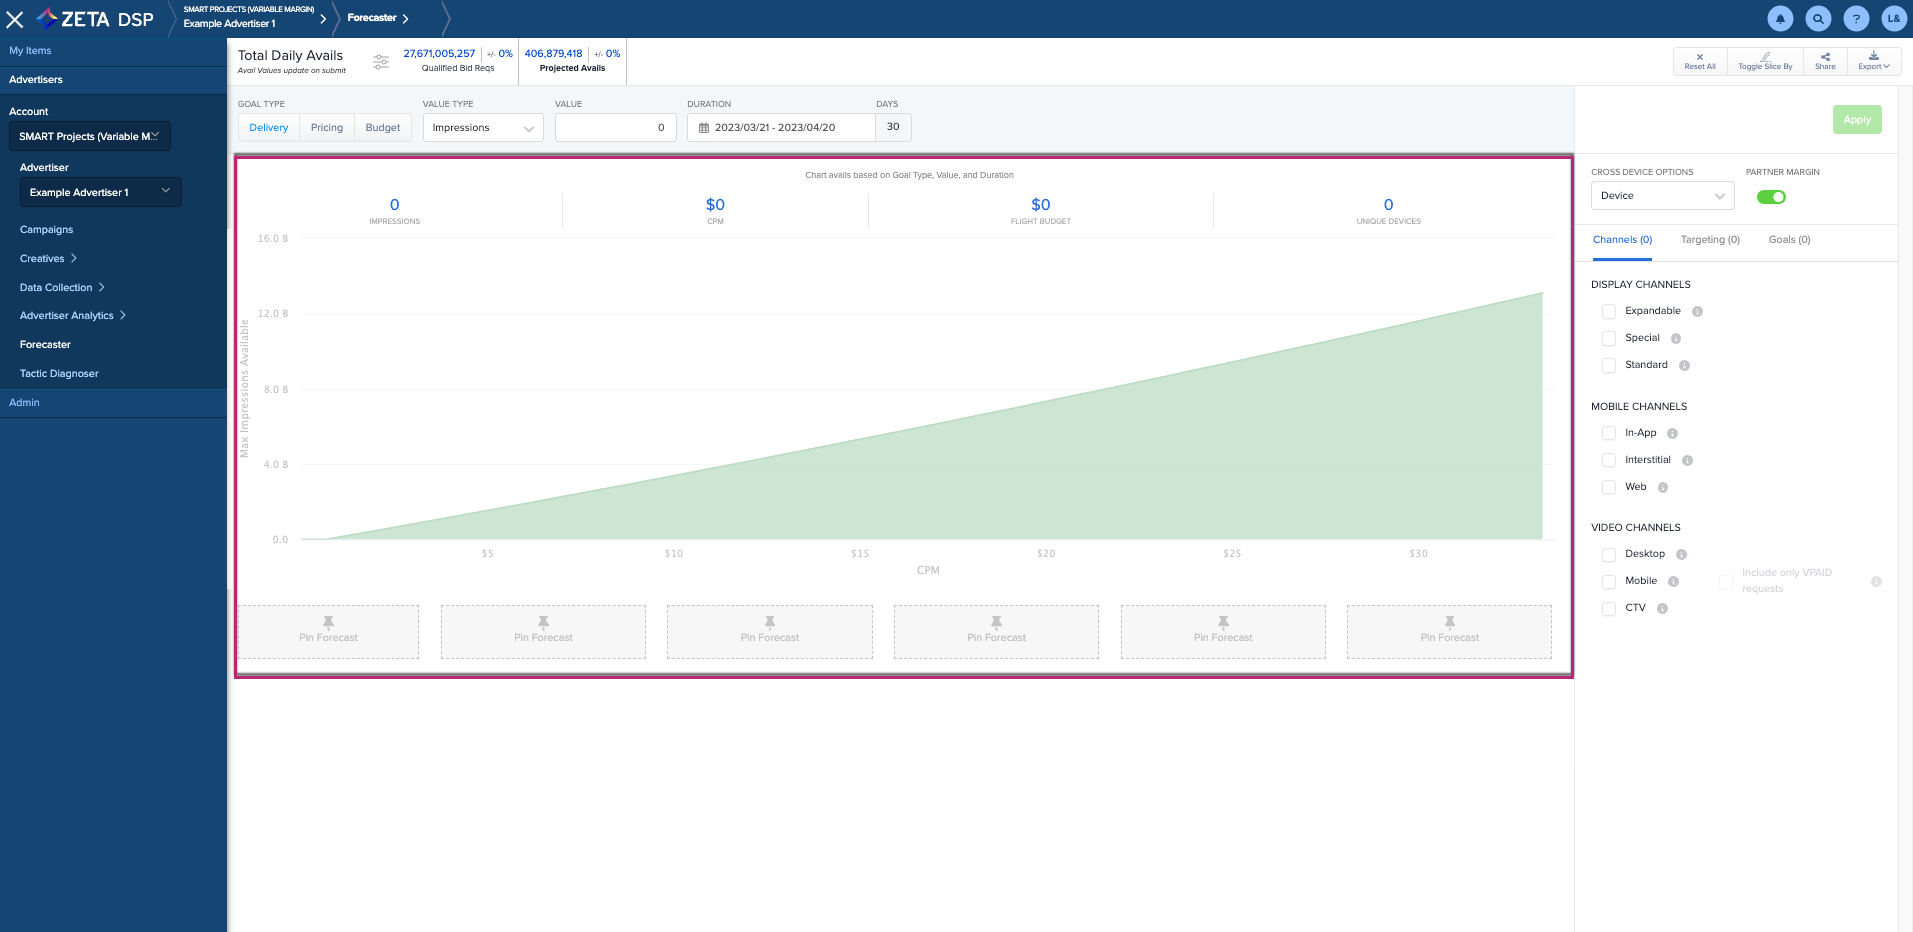Image resolution: width=1913 pixels, height=932 pixels.
Task: Open the Value Type Impressions dropdown
Action: [483, 128]
